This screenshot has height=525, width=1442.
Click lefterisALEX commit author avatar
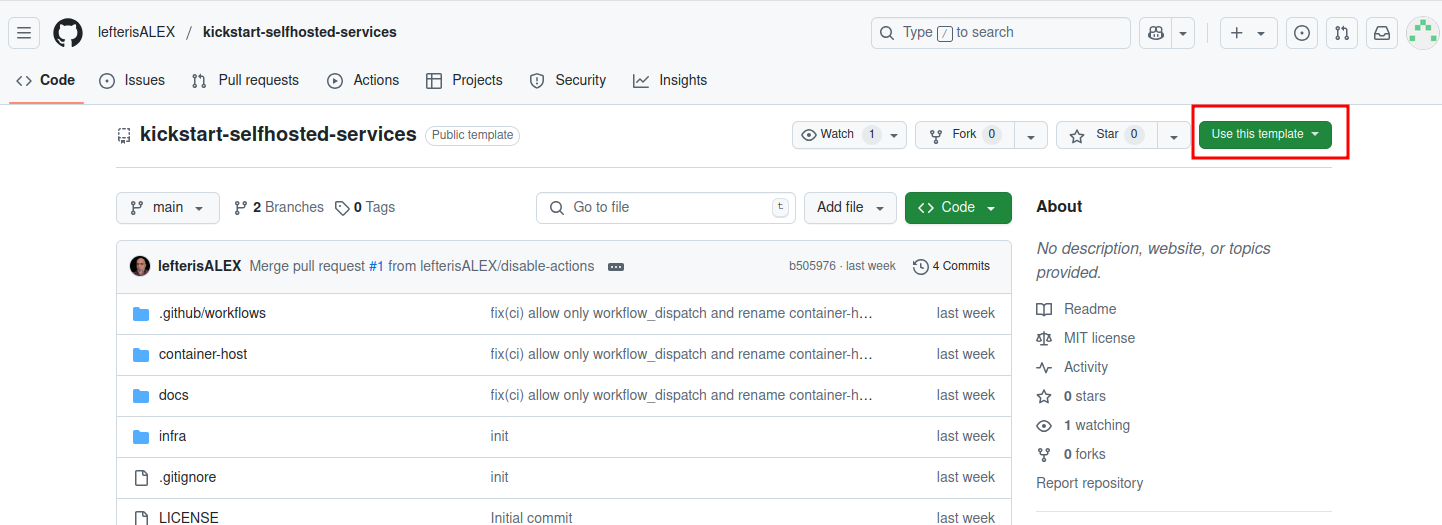click(x=140, y=266)
